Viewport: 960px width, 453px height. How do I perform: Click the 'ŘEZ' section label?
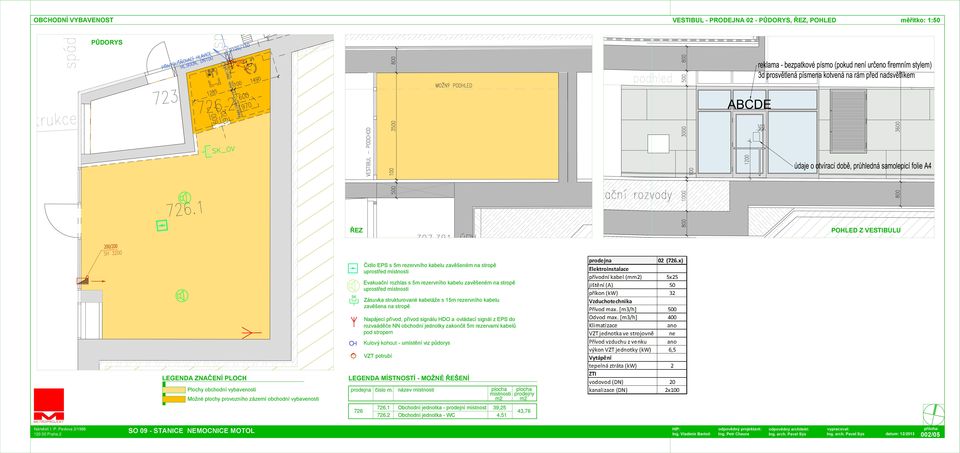[x=356, y=231]
